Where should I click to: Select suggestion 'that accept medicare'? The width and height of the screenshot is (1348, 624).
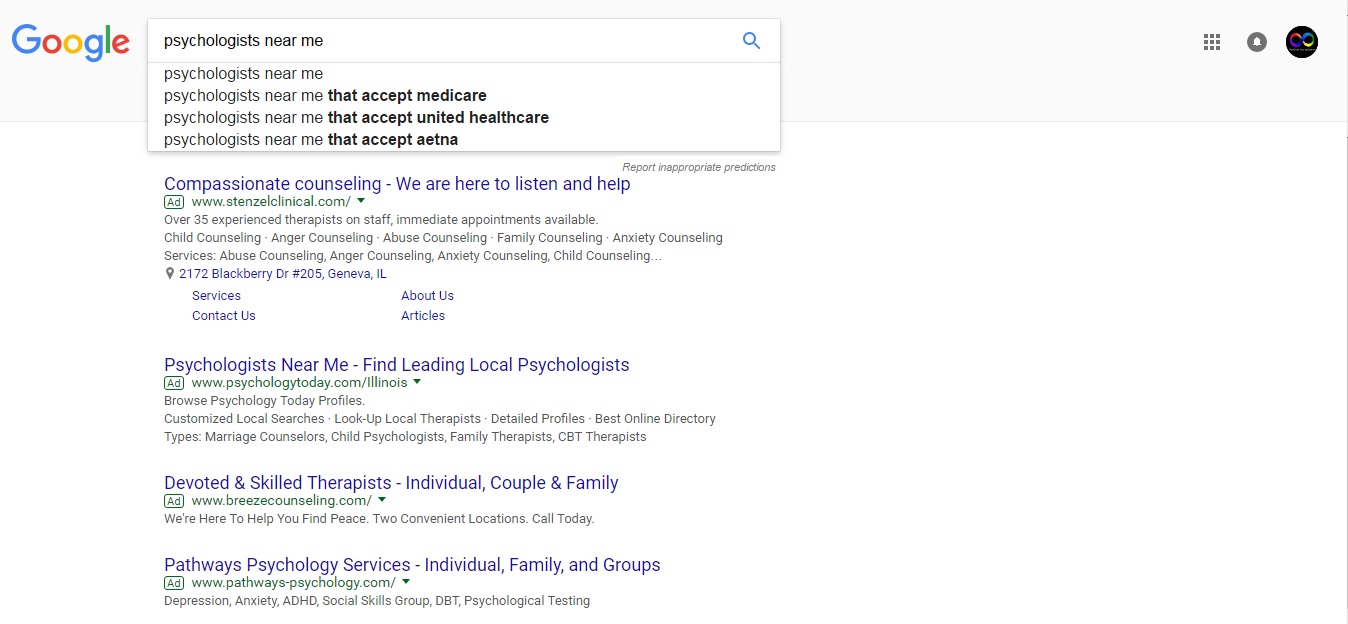[464, 96]
